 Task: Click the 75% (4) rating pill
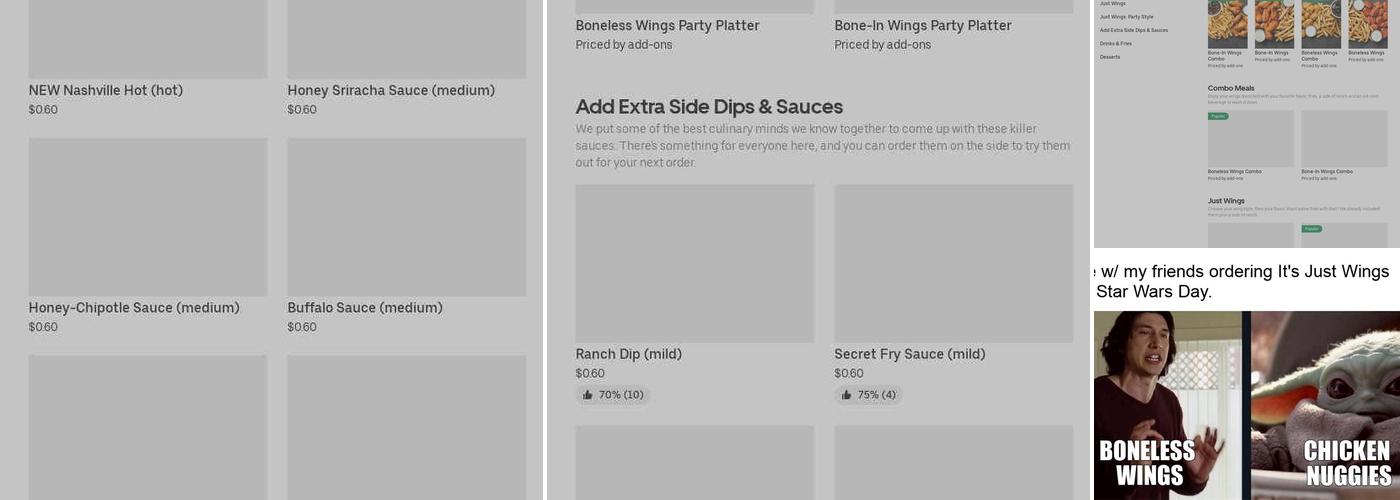868,395
